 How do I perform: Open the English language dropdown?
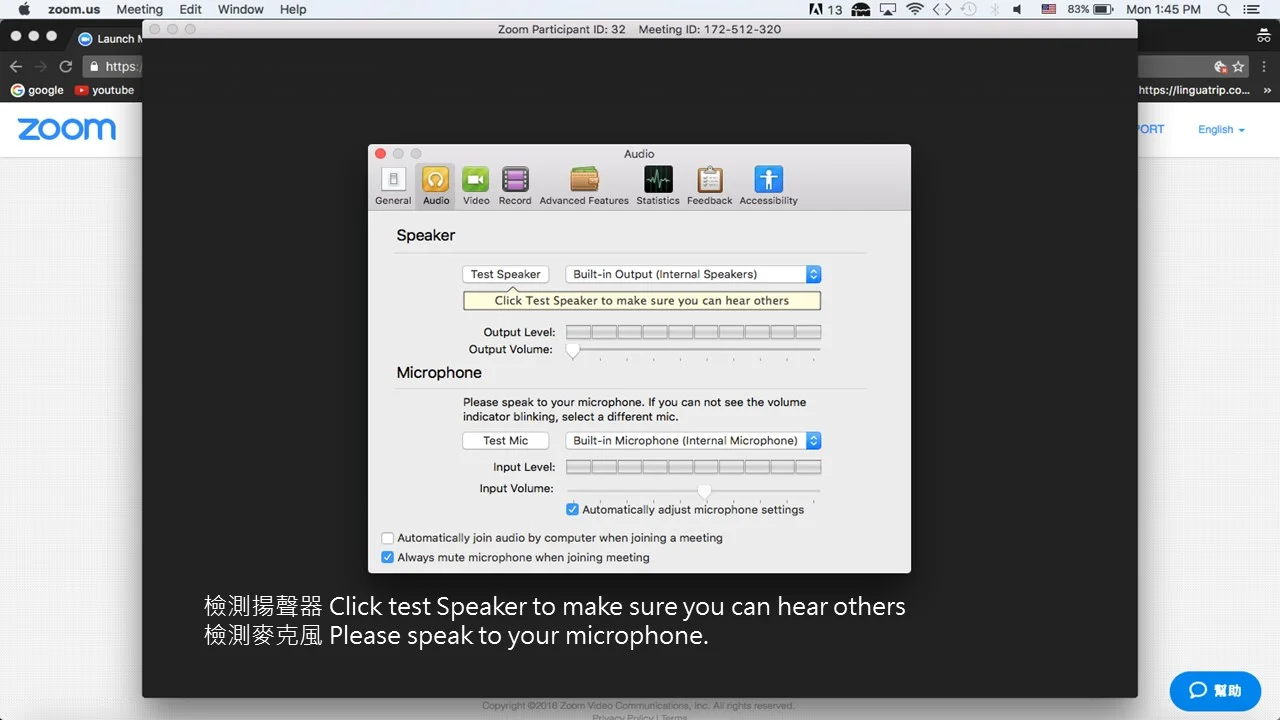tap(1221, 130)
